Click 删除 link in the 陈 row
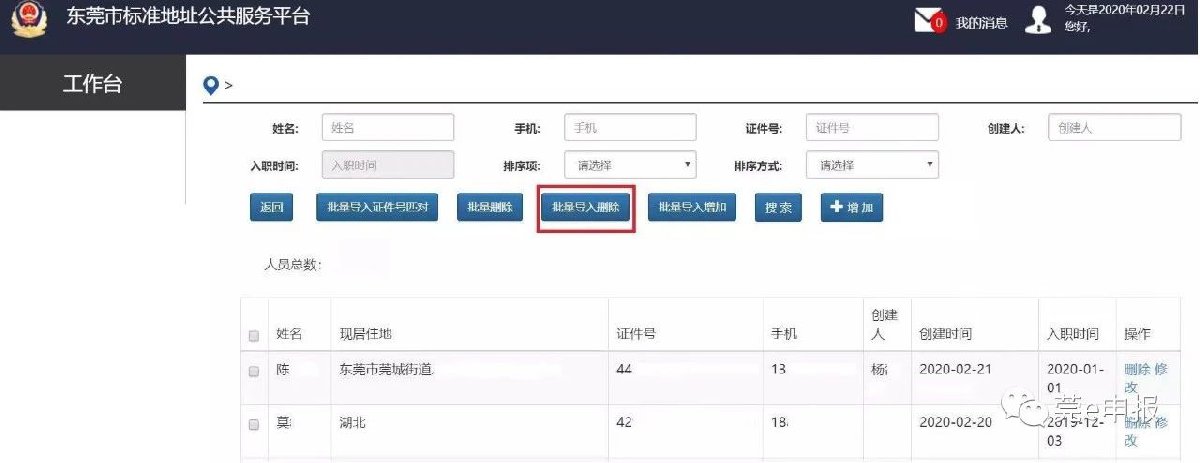Screen dimensions: 1200x463 (x=1137, y=369)
